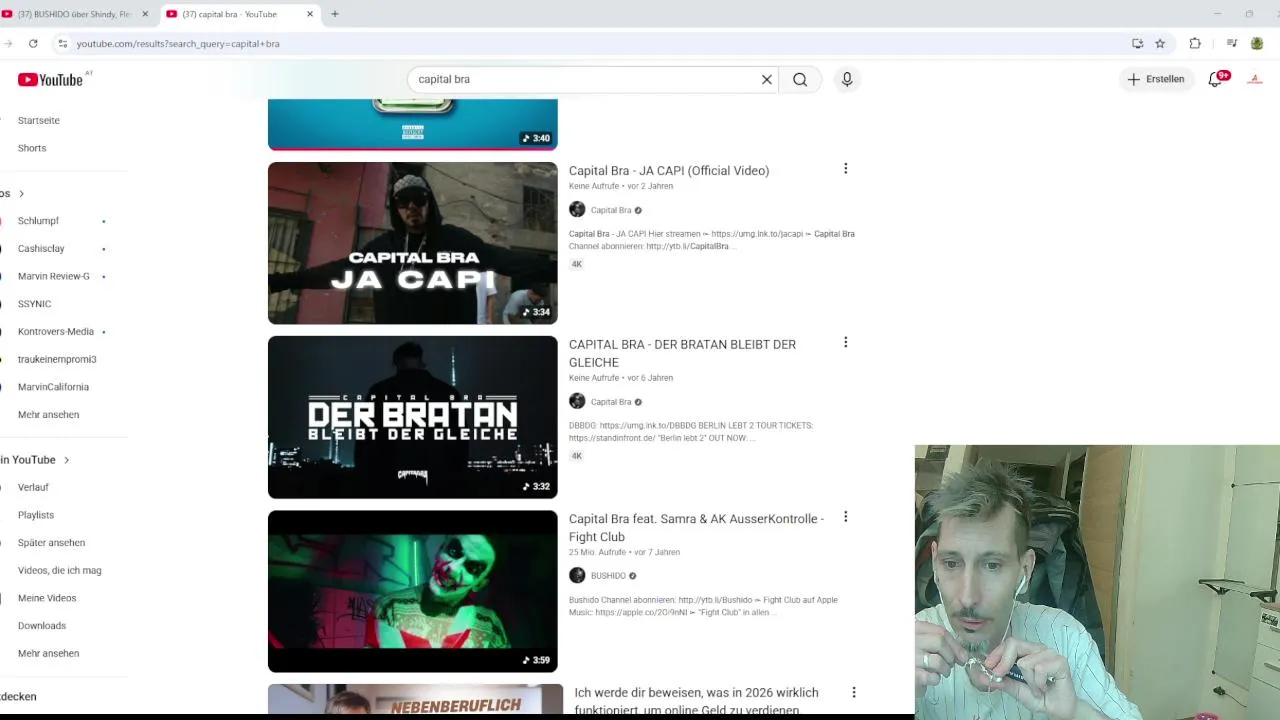This screenshot has height=720, width=1280.
Task: Close the capital bra YouTube tab
Action: tap(310, 14)
